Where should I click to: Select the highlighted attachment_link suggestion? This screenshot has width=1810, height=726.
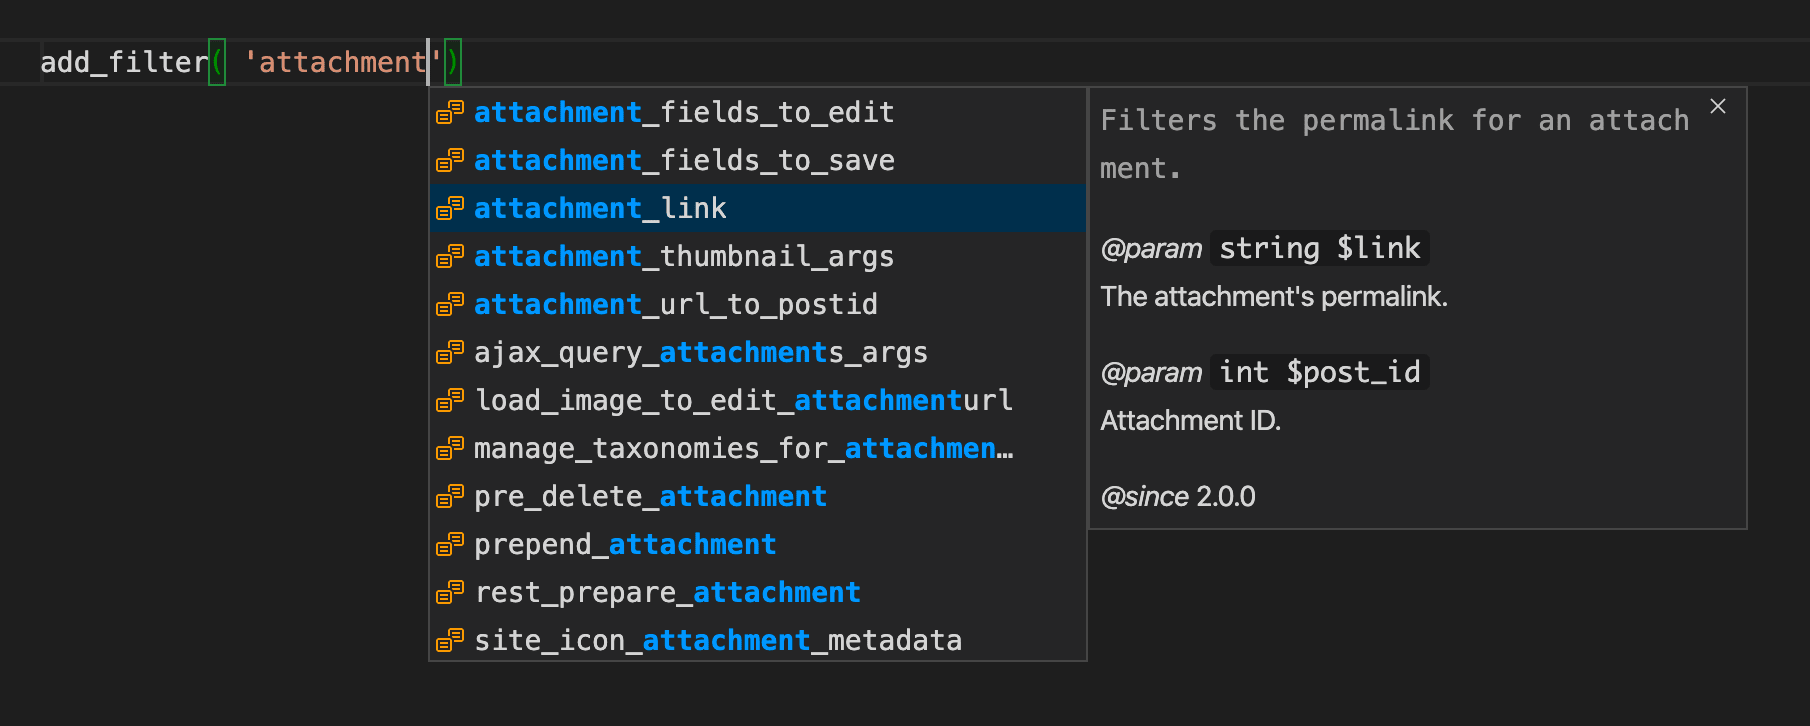point(601,208)
